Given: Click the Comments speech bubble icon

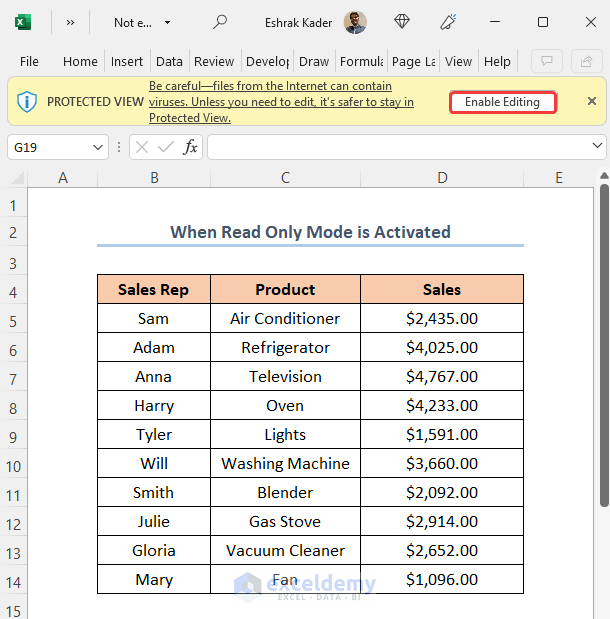Looking at the screenshot, I should coord(546,61).
